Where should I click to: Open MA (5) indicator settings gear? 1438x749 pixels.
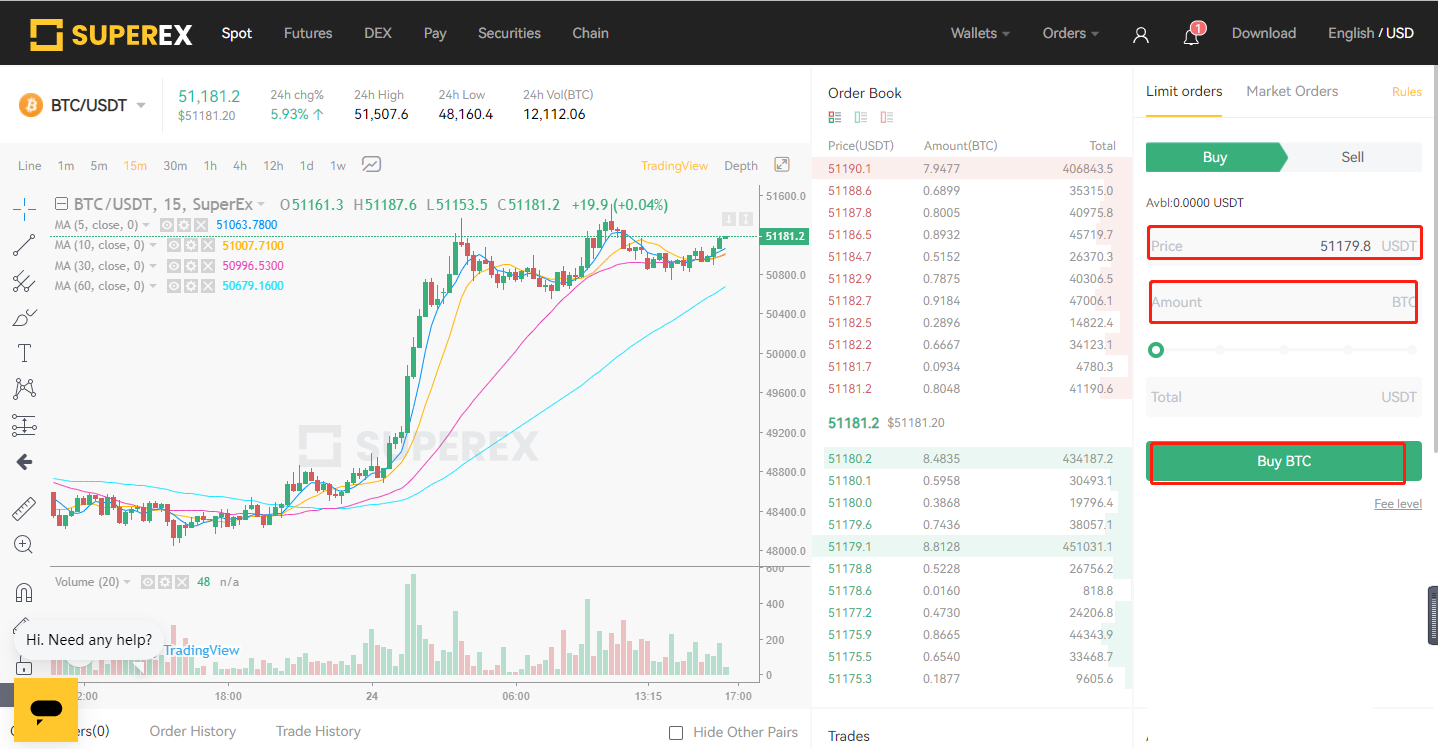(x=184, y=225)
